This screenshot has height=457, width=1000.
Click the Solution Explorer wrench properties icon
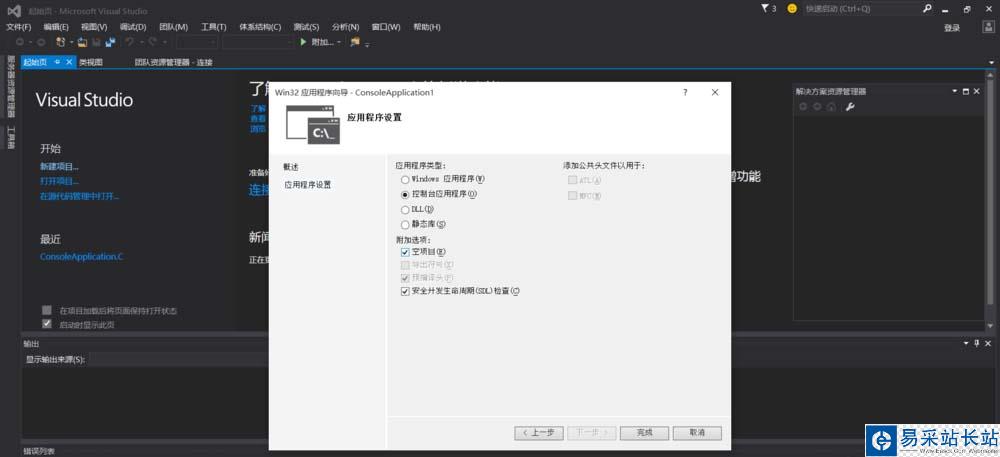coord(849,106)
